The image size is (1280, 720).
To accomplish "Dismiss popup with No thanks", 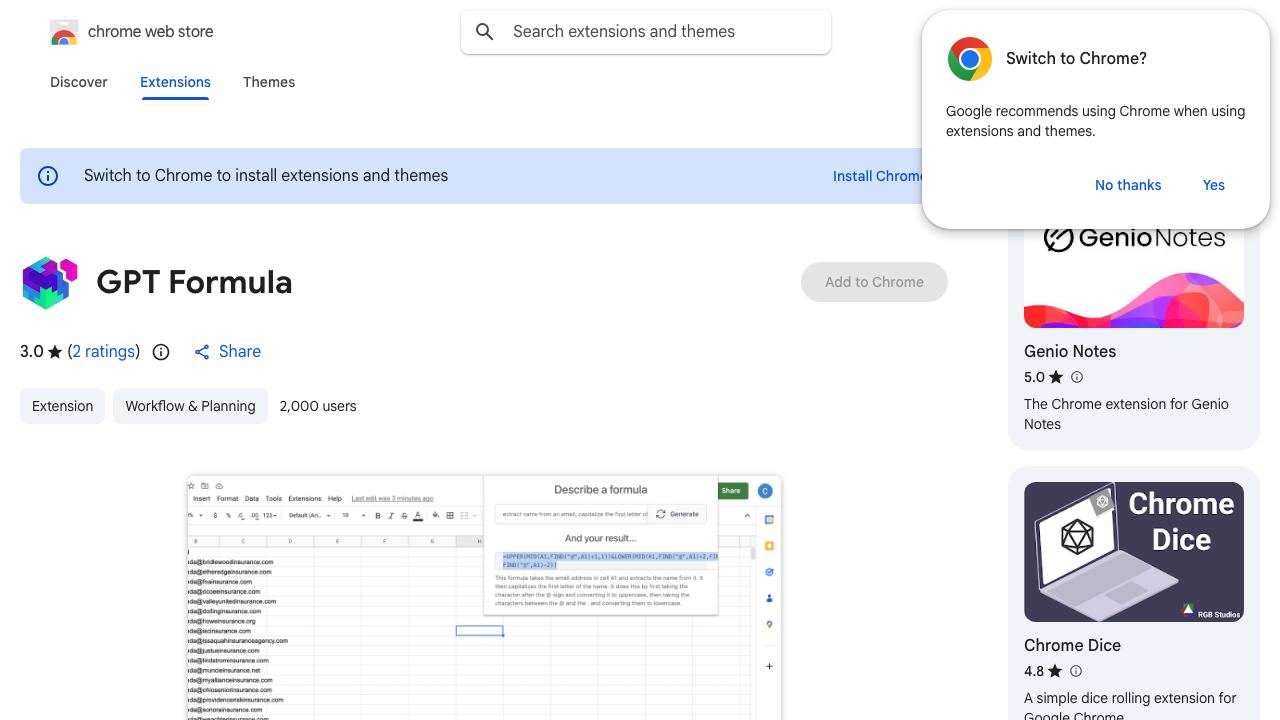I will click(1128, 185).
